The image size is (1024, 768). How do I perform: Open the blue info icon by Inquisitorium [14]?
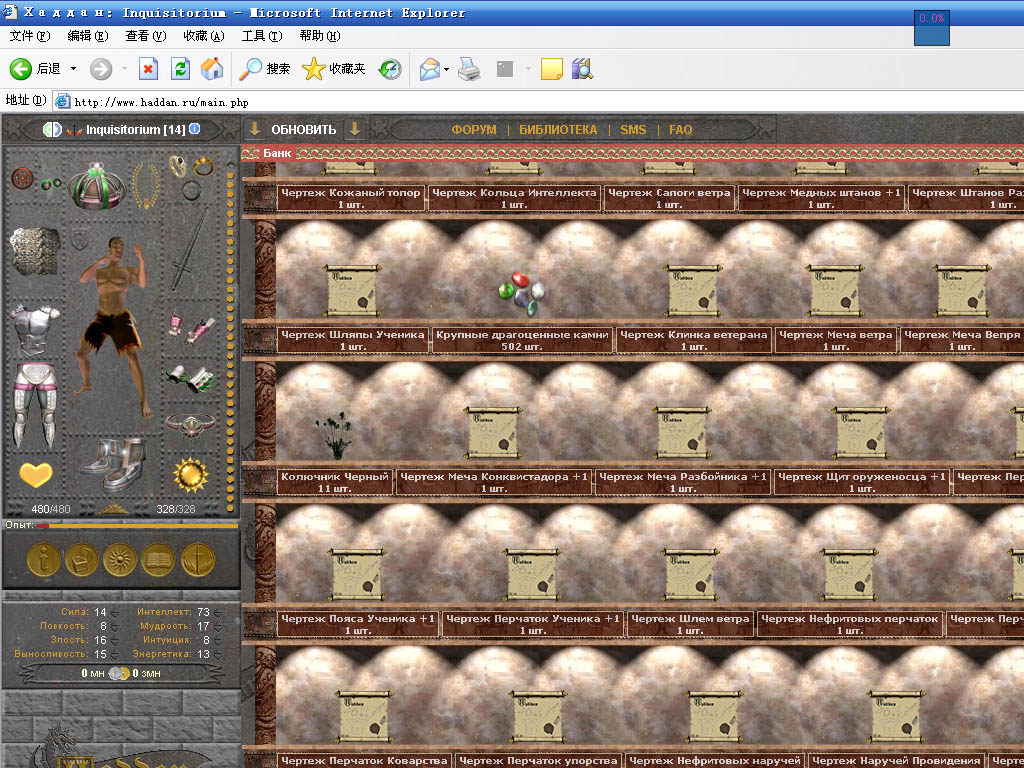(195, 129)
